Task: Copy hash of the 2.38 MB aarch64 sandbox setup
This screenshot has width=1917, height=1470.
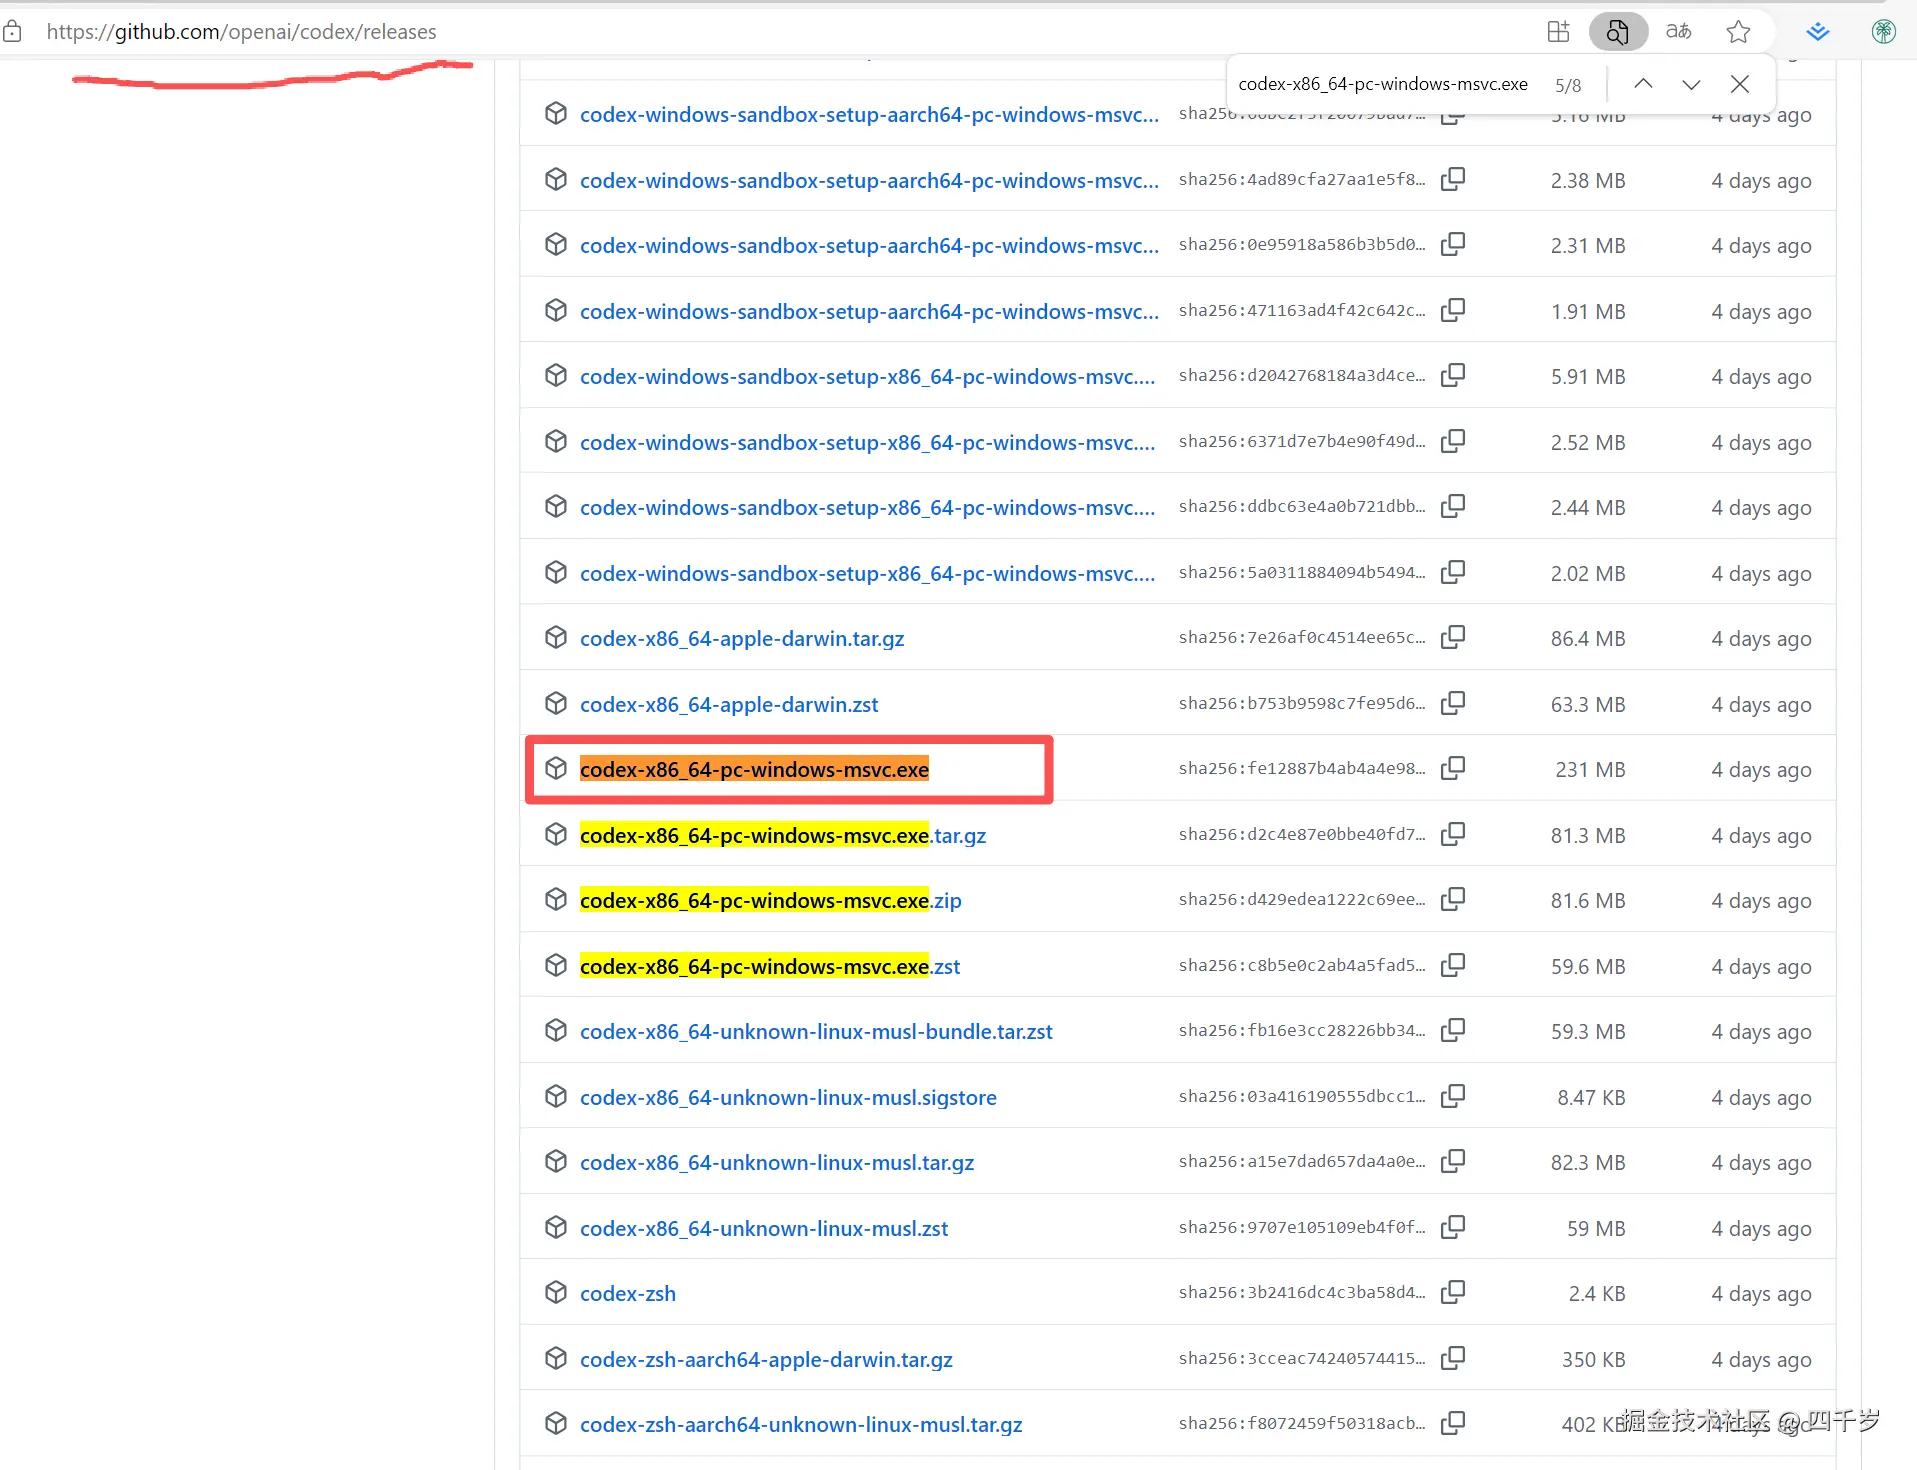Action: pos(1453,179)
